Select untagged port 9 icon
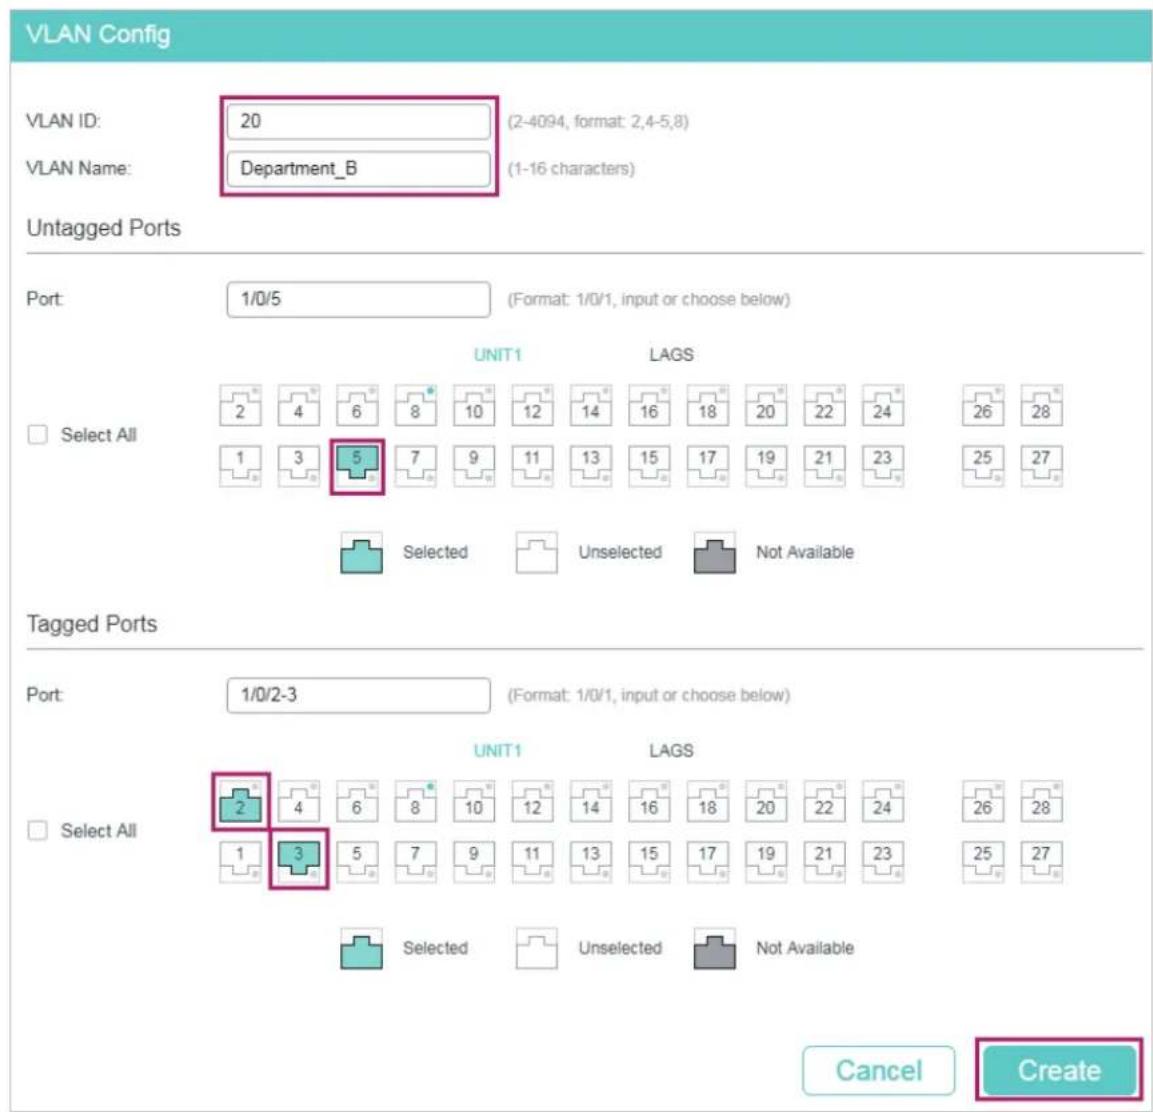Screen dimensions: 1153x1112 [474, 466]
